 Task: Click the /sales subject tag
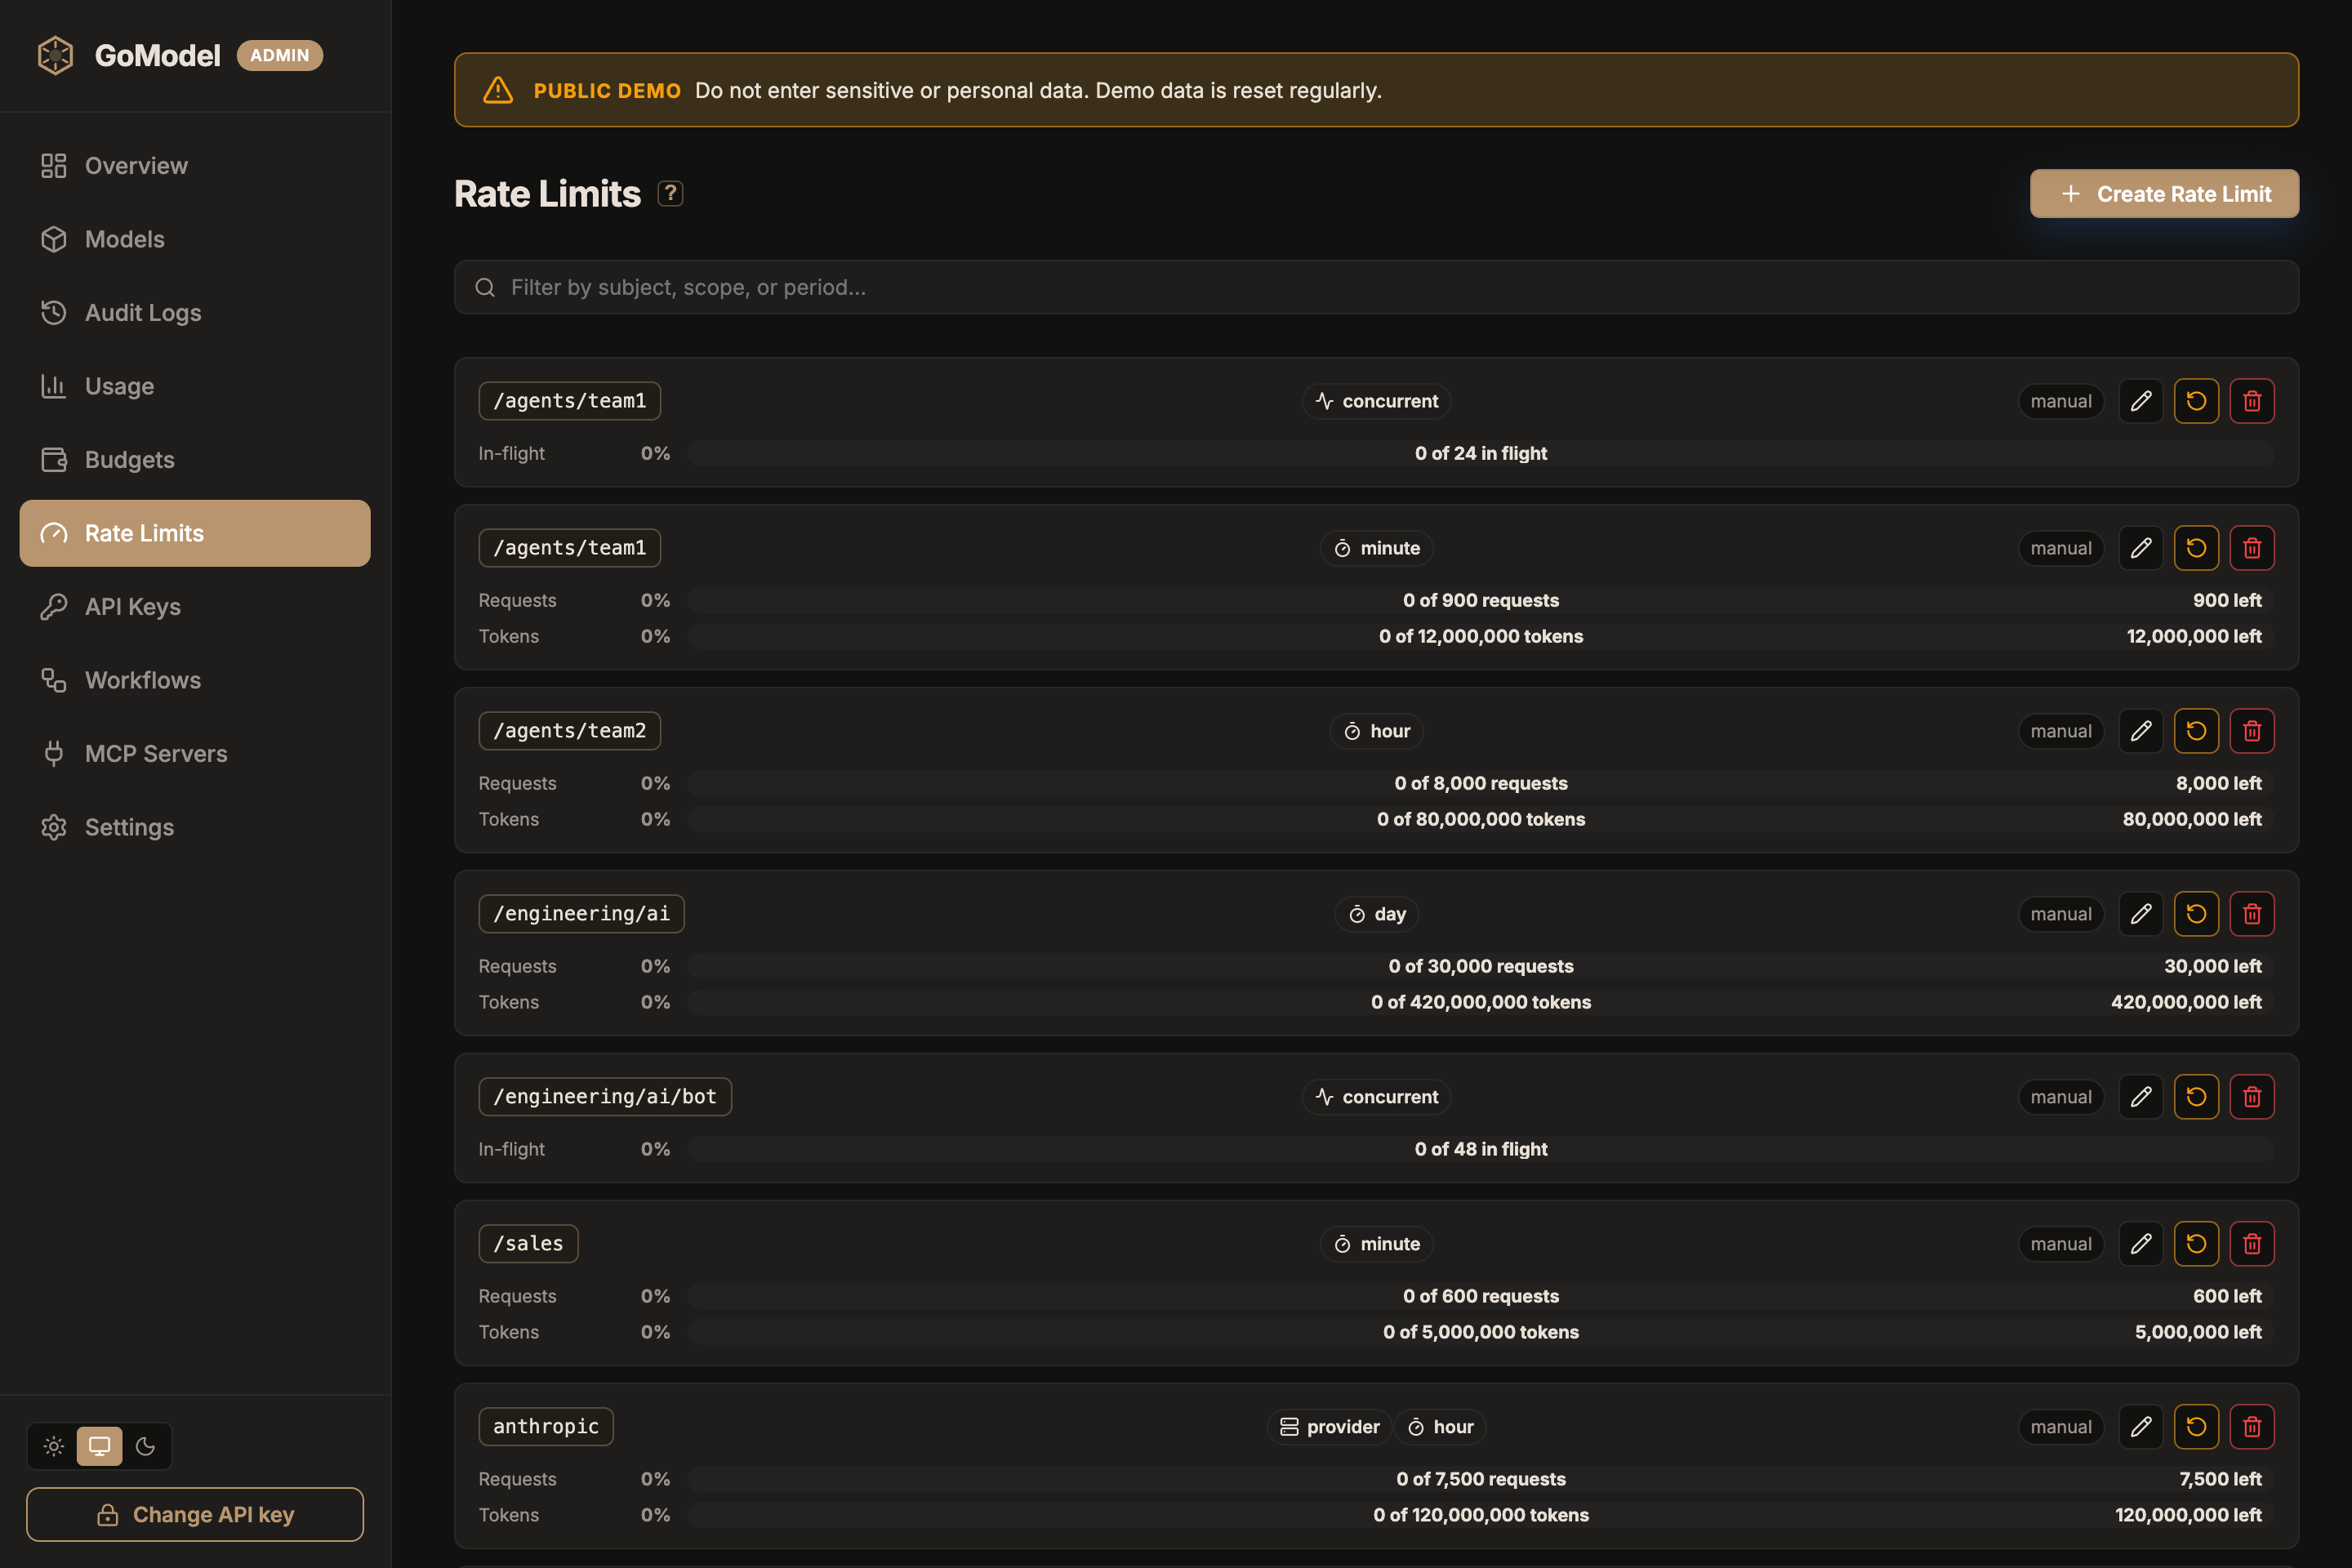coord(528,1244)
